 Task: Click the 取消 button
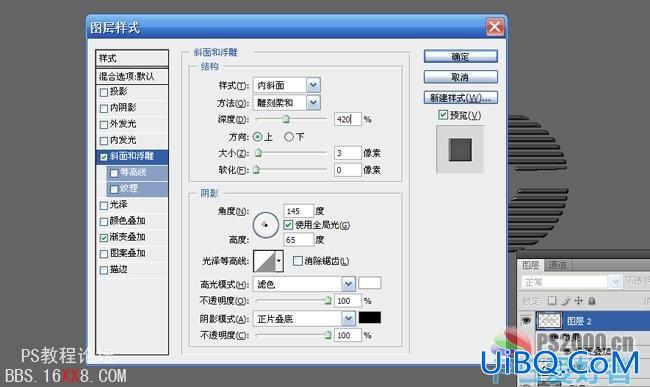pos(461,77)
